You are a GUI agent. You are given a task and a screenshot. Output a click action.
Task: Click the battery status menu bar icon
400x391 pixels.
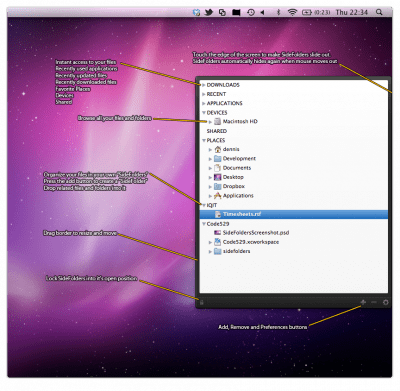click(307, 12)
